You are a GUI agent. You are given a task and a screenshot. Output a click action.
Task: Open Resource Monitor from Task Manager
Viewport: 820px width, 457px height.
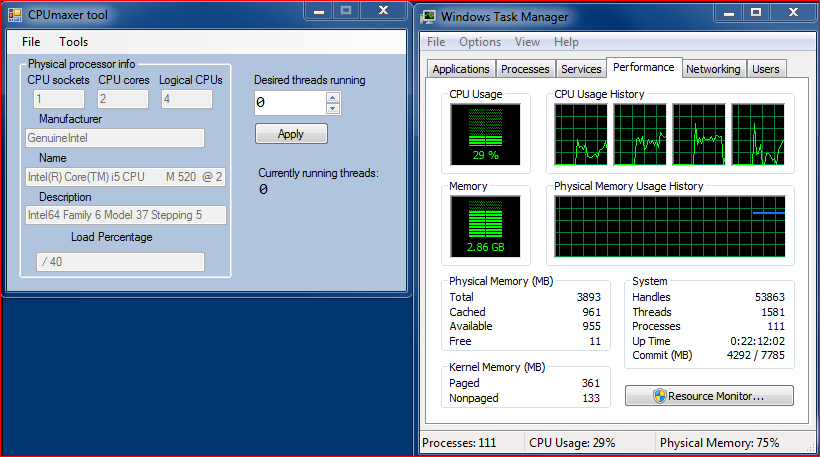click(709, 396)
